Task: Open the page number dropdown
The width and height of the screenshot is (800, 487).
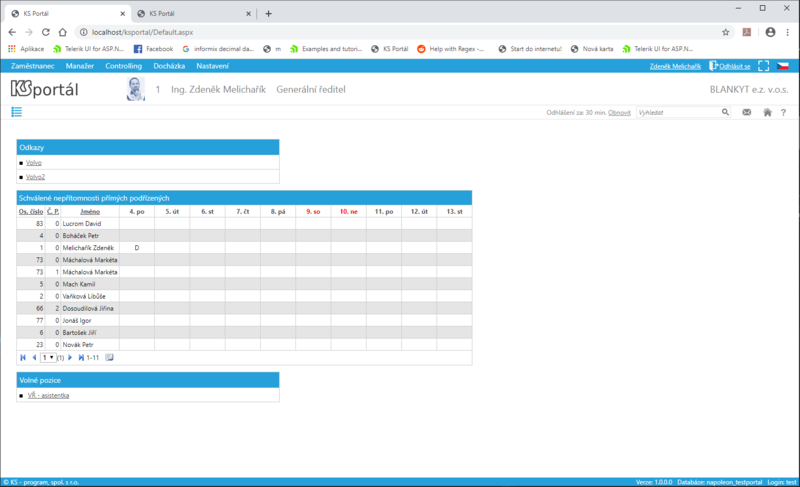Action: (48, 357)
